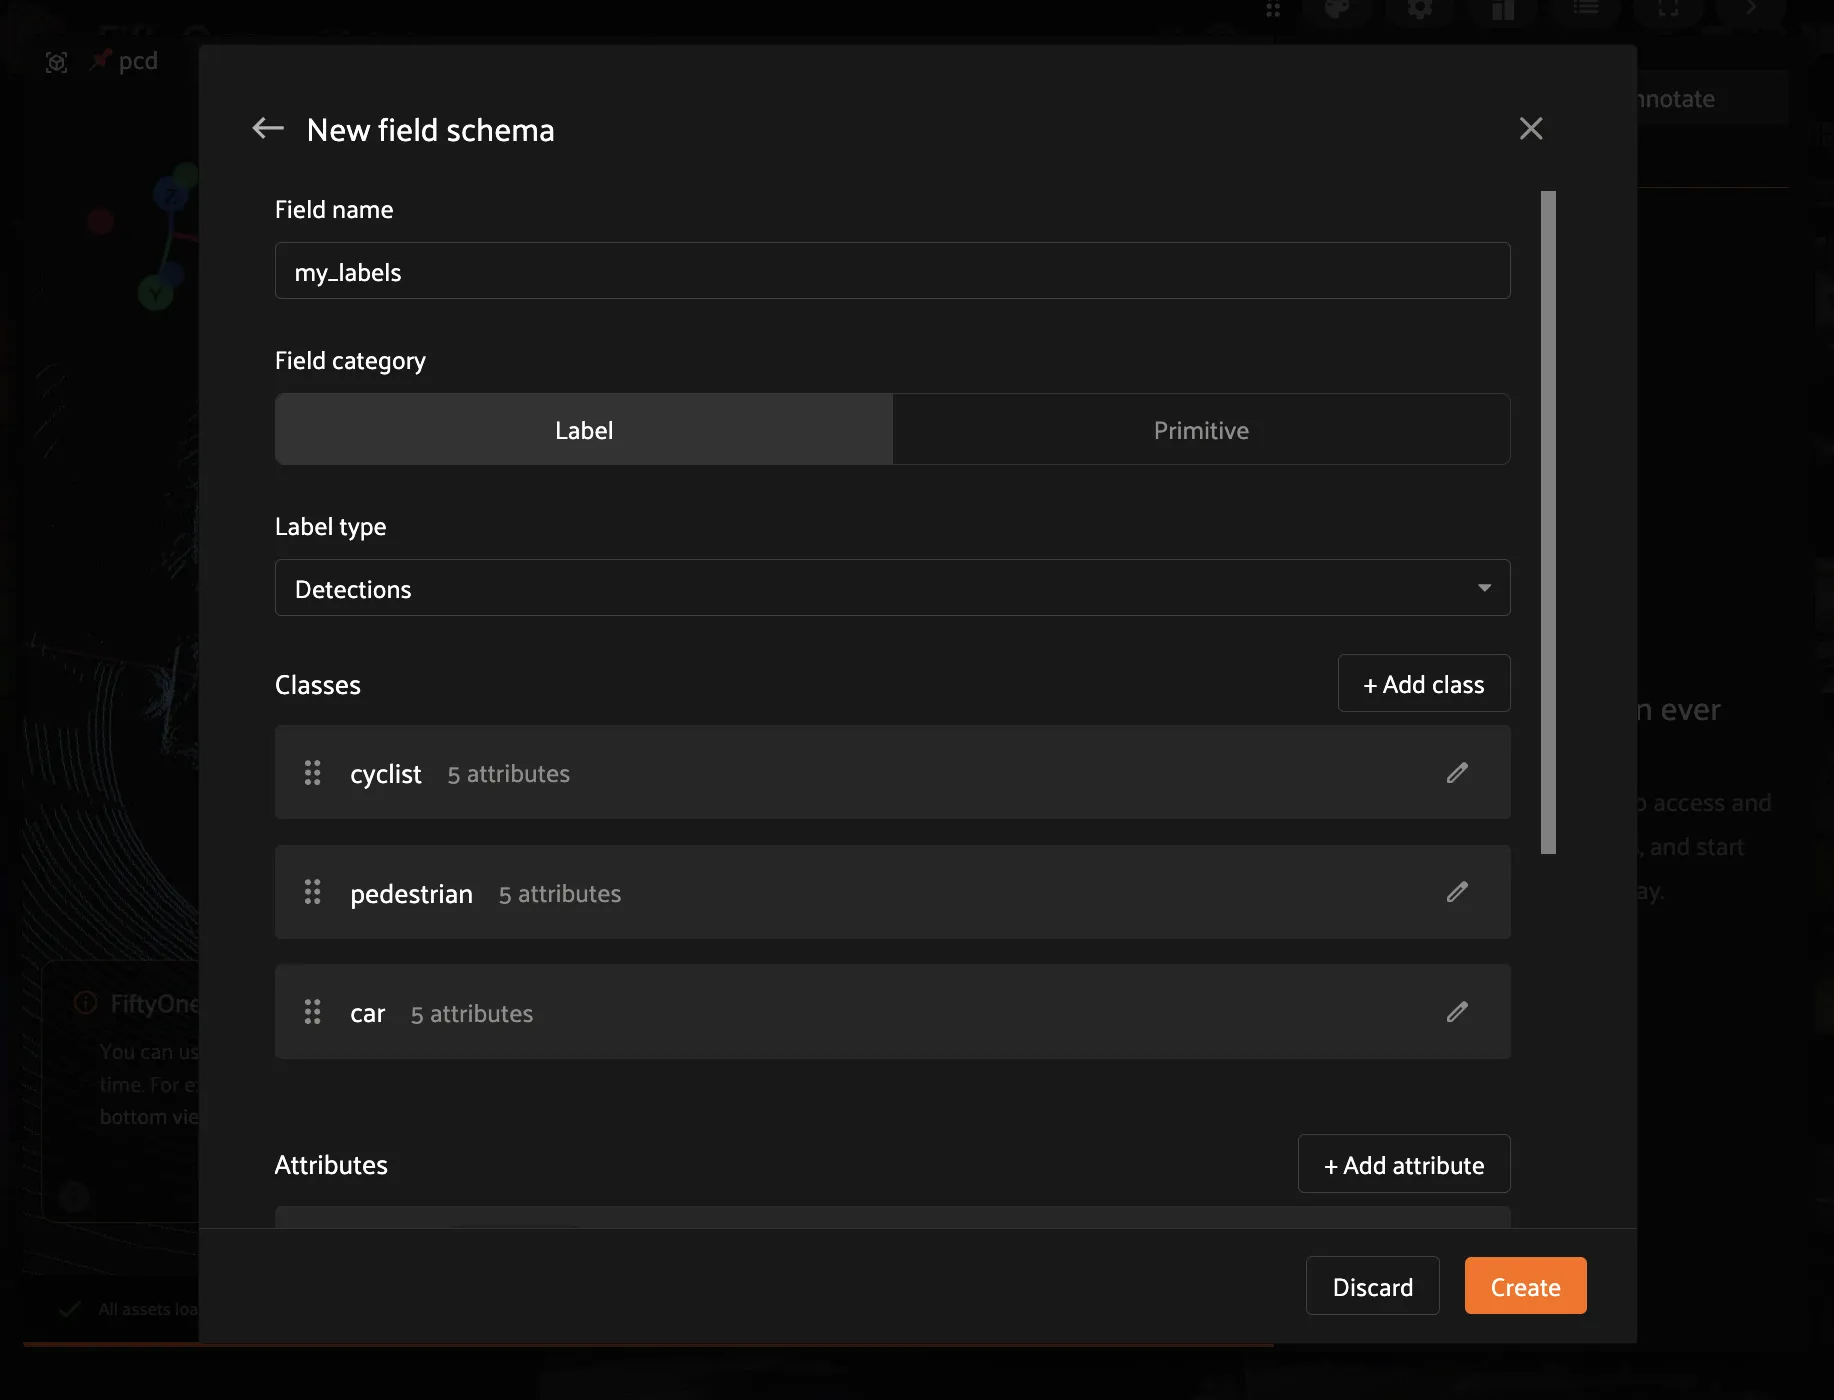Click the back arrow in New field schema dialog
Viewport: 1834px width, 1400px height.
(x=267, y=128)
